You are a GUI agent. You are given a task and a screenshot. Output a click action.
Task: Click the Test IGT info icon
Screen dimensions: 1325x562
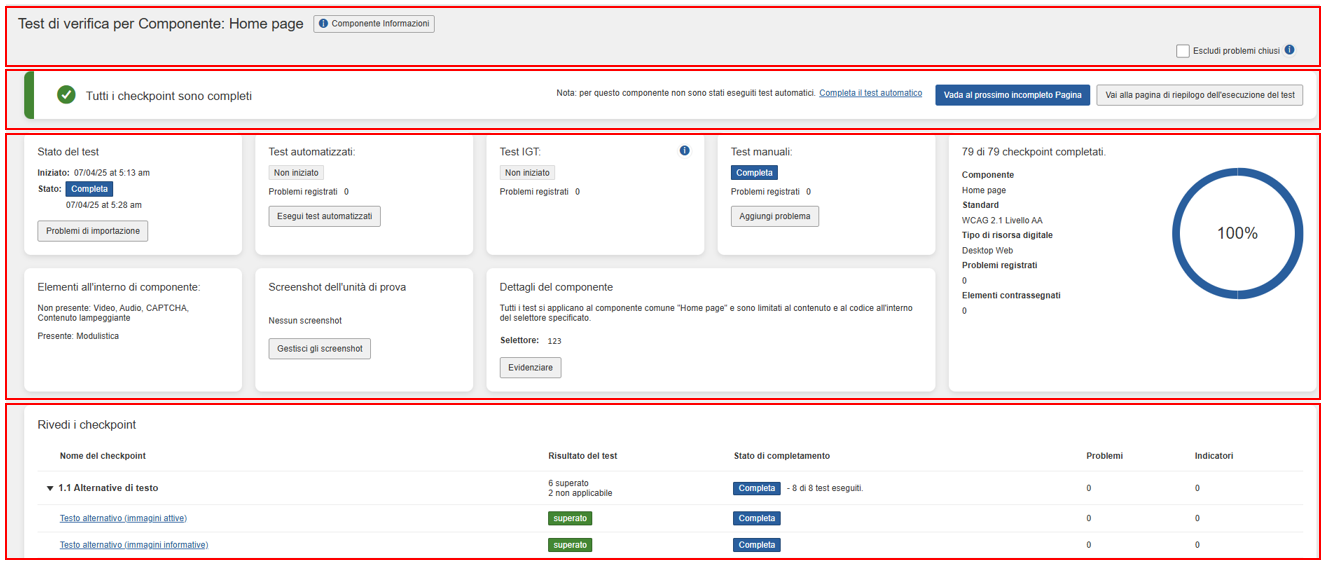coord(684,151)
